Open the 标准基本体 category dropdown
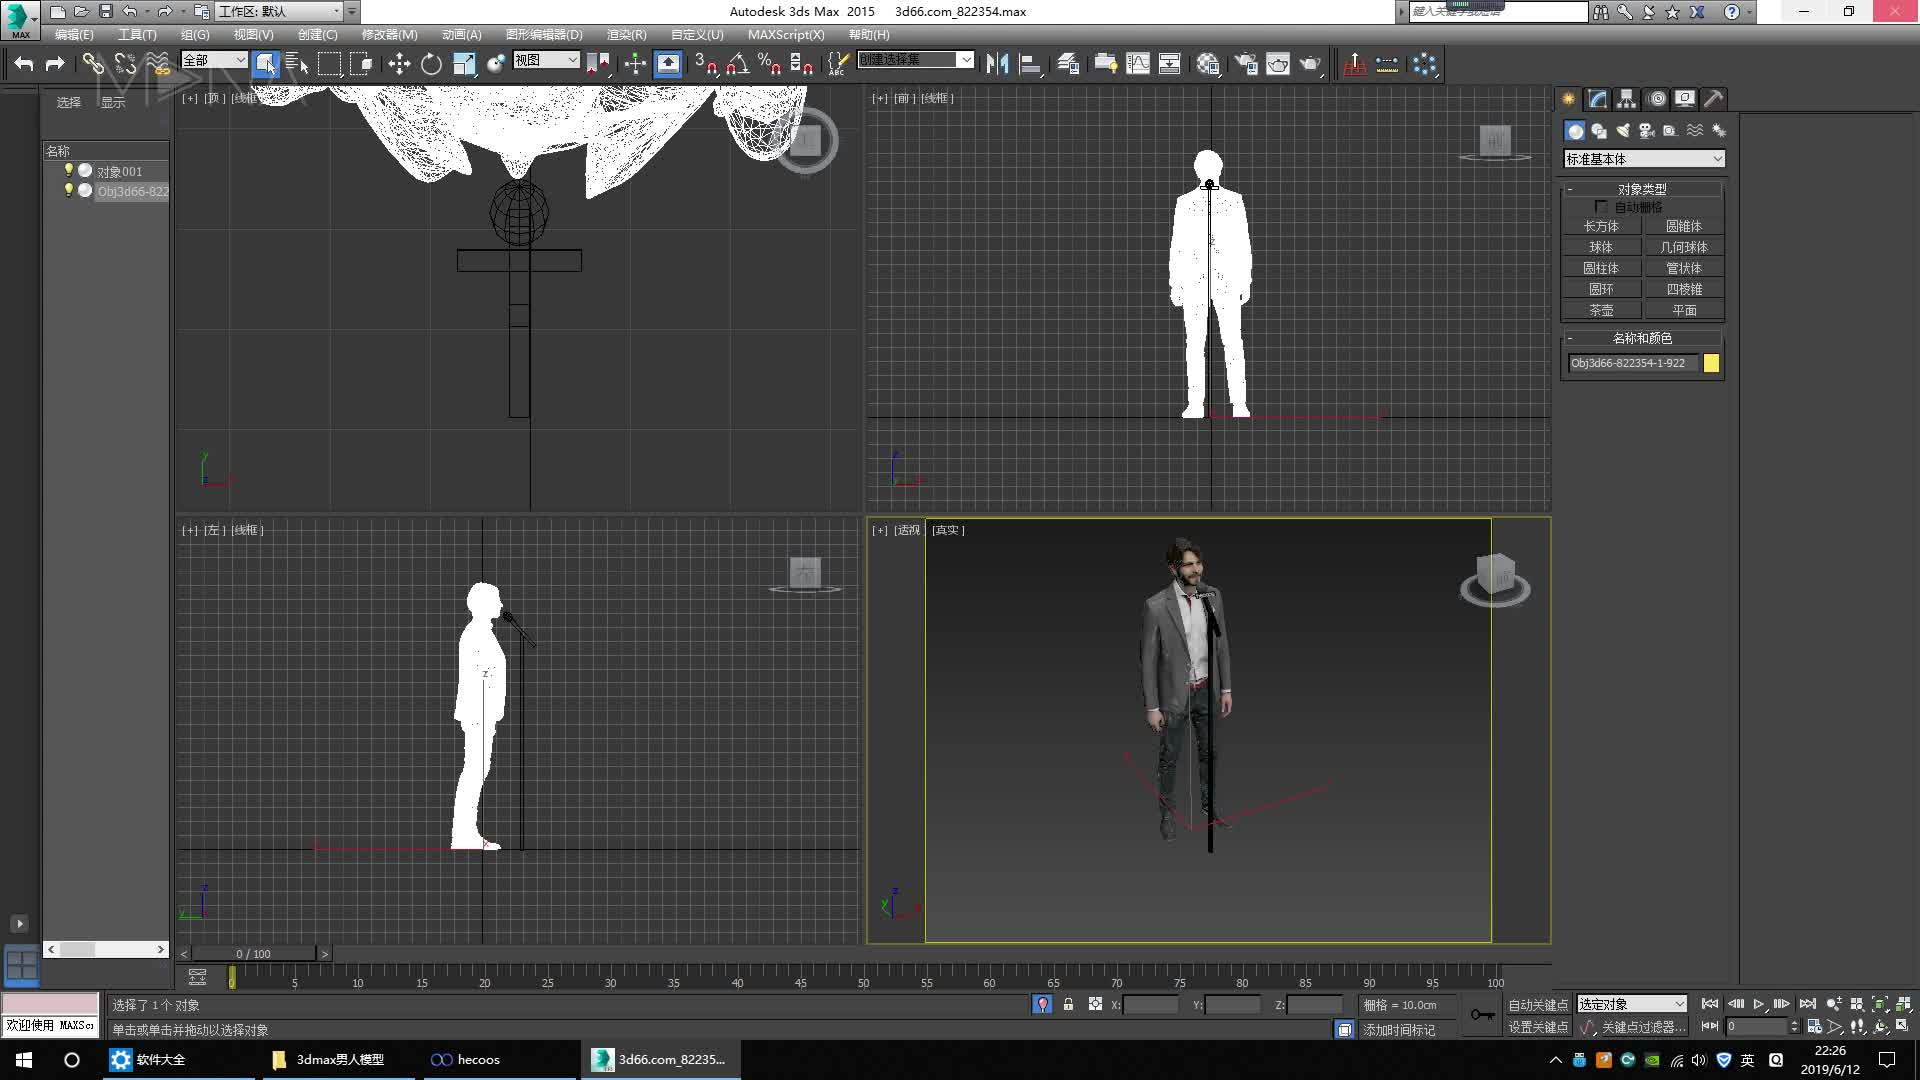Screen dimensions: 1920x1080 click(1644, 159)
